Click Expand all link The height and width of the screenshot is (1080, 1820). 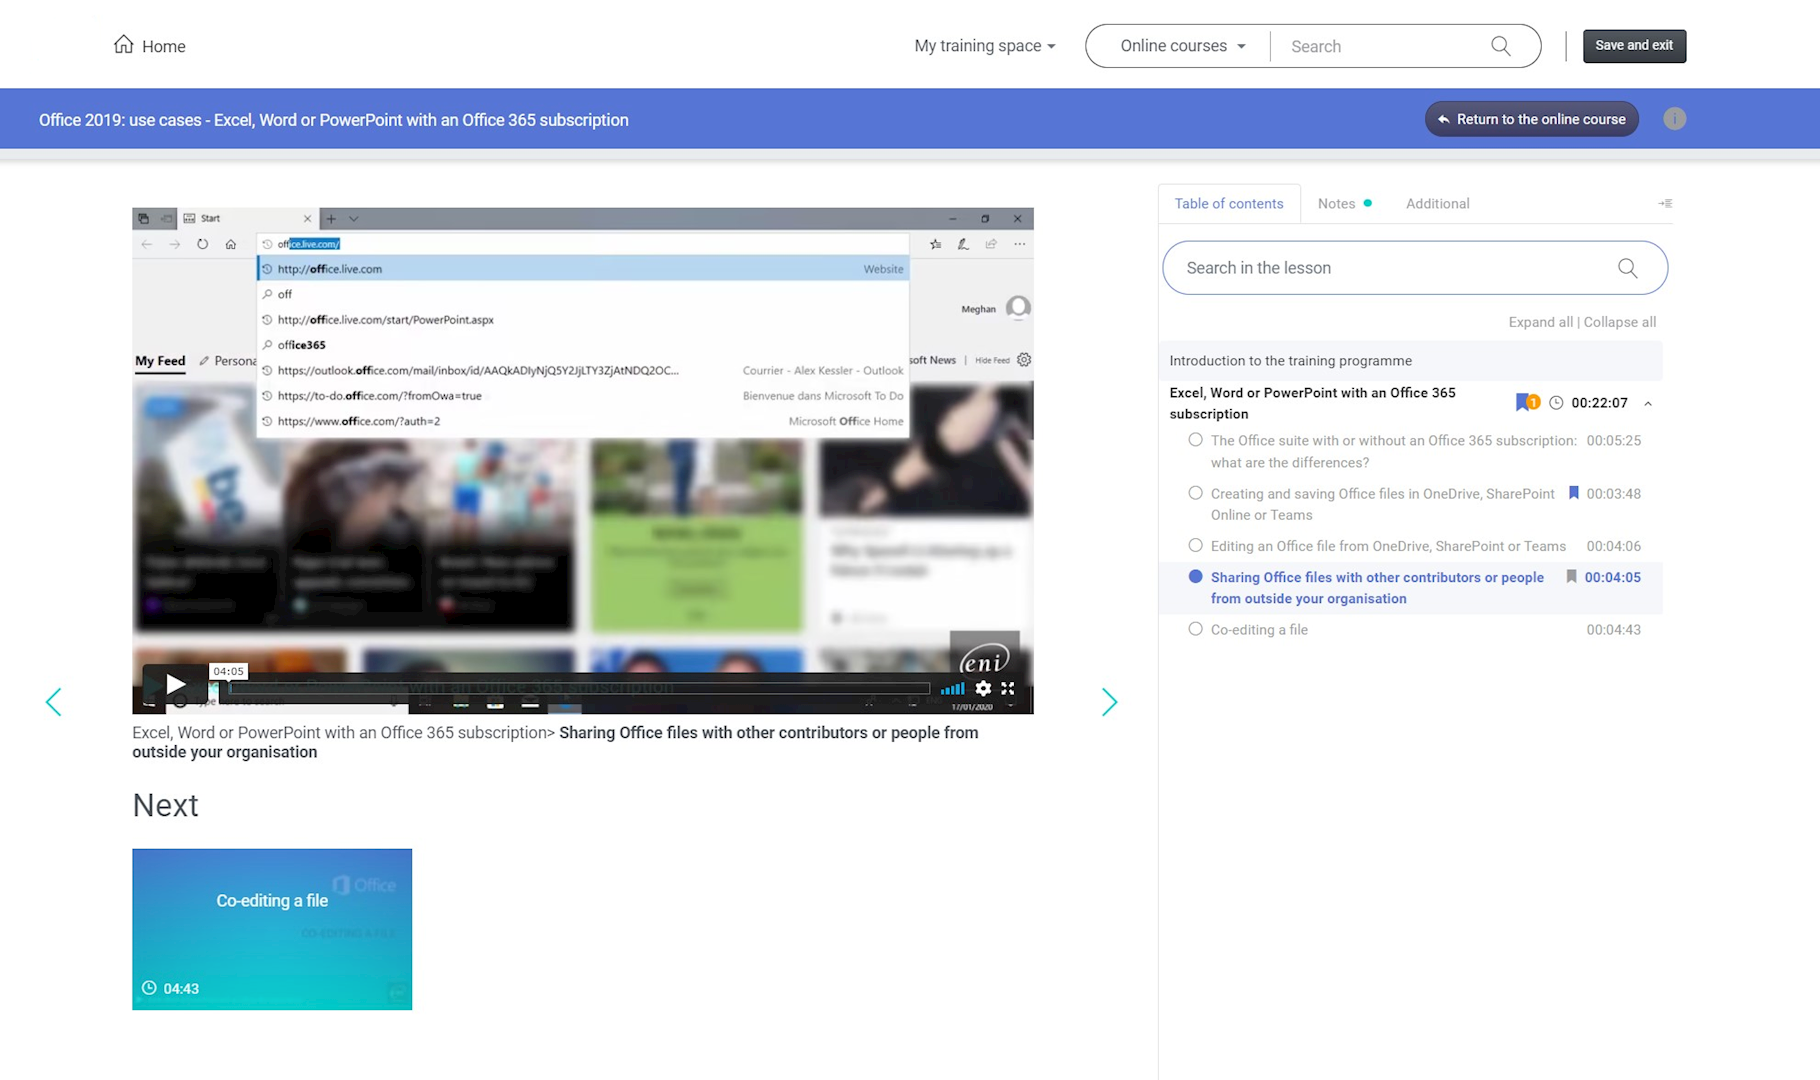pyautogui.click(x=1540, y=322)
